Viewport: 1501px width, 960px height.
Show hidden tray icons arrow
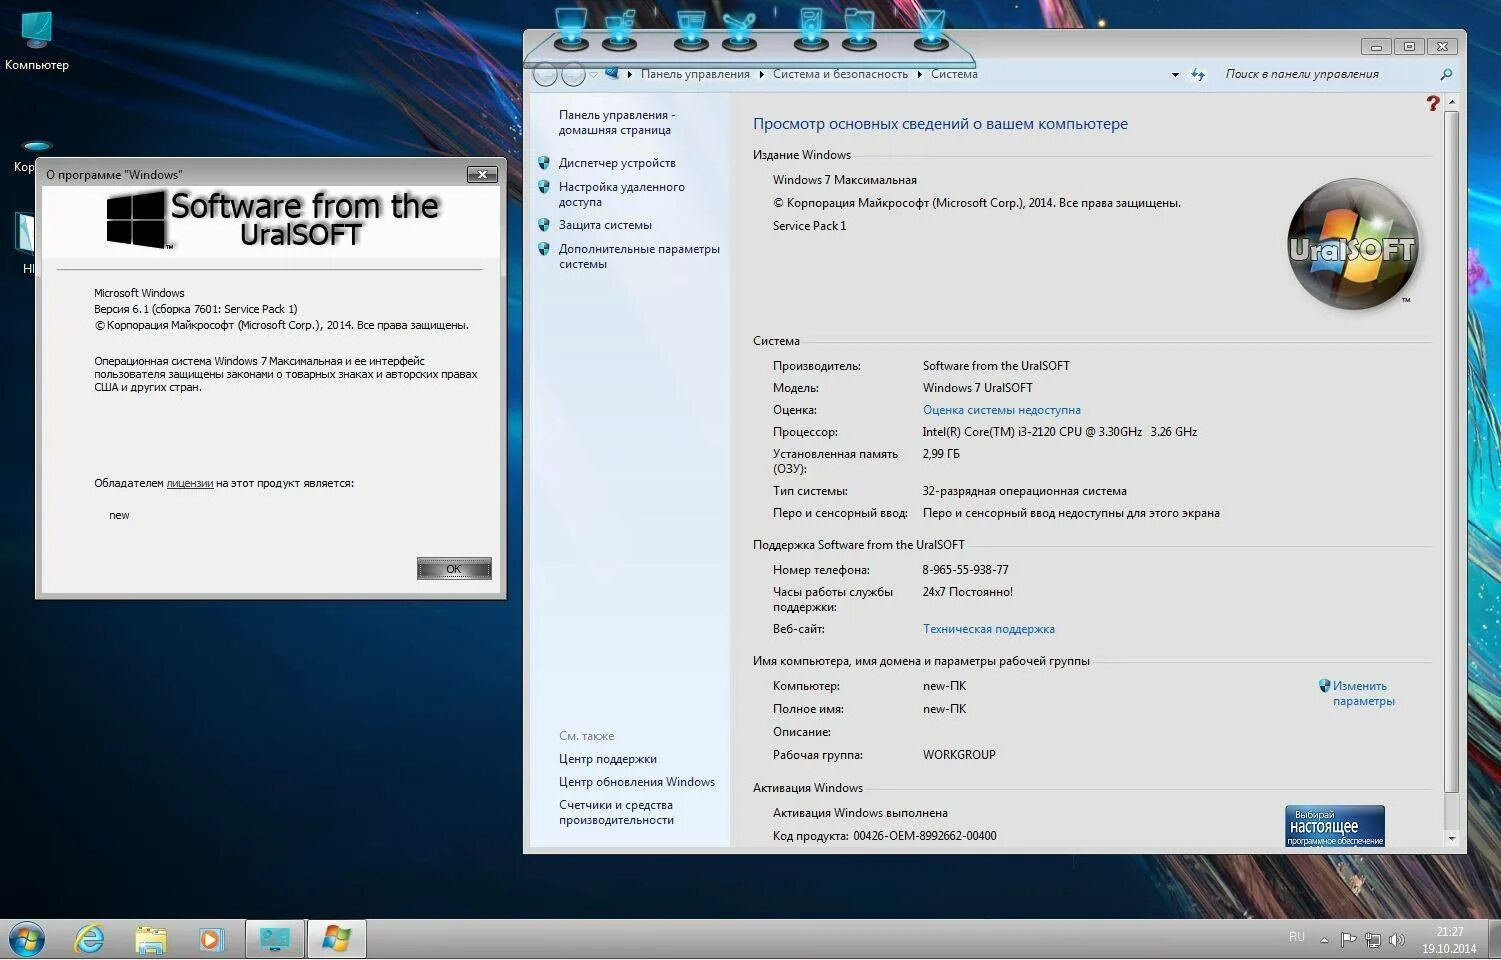pos(1324,940)
